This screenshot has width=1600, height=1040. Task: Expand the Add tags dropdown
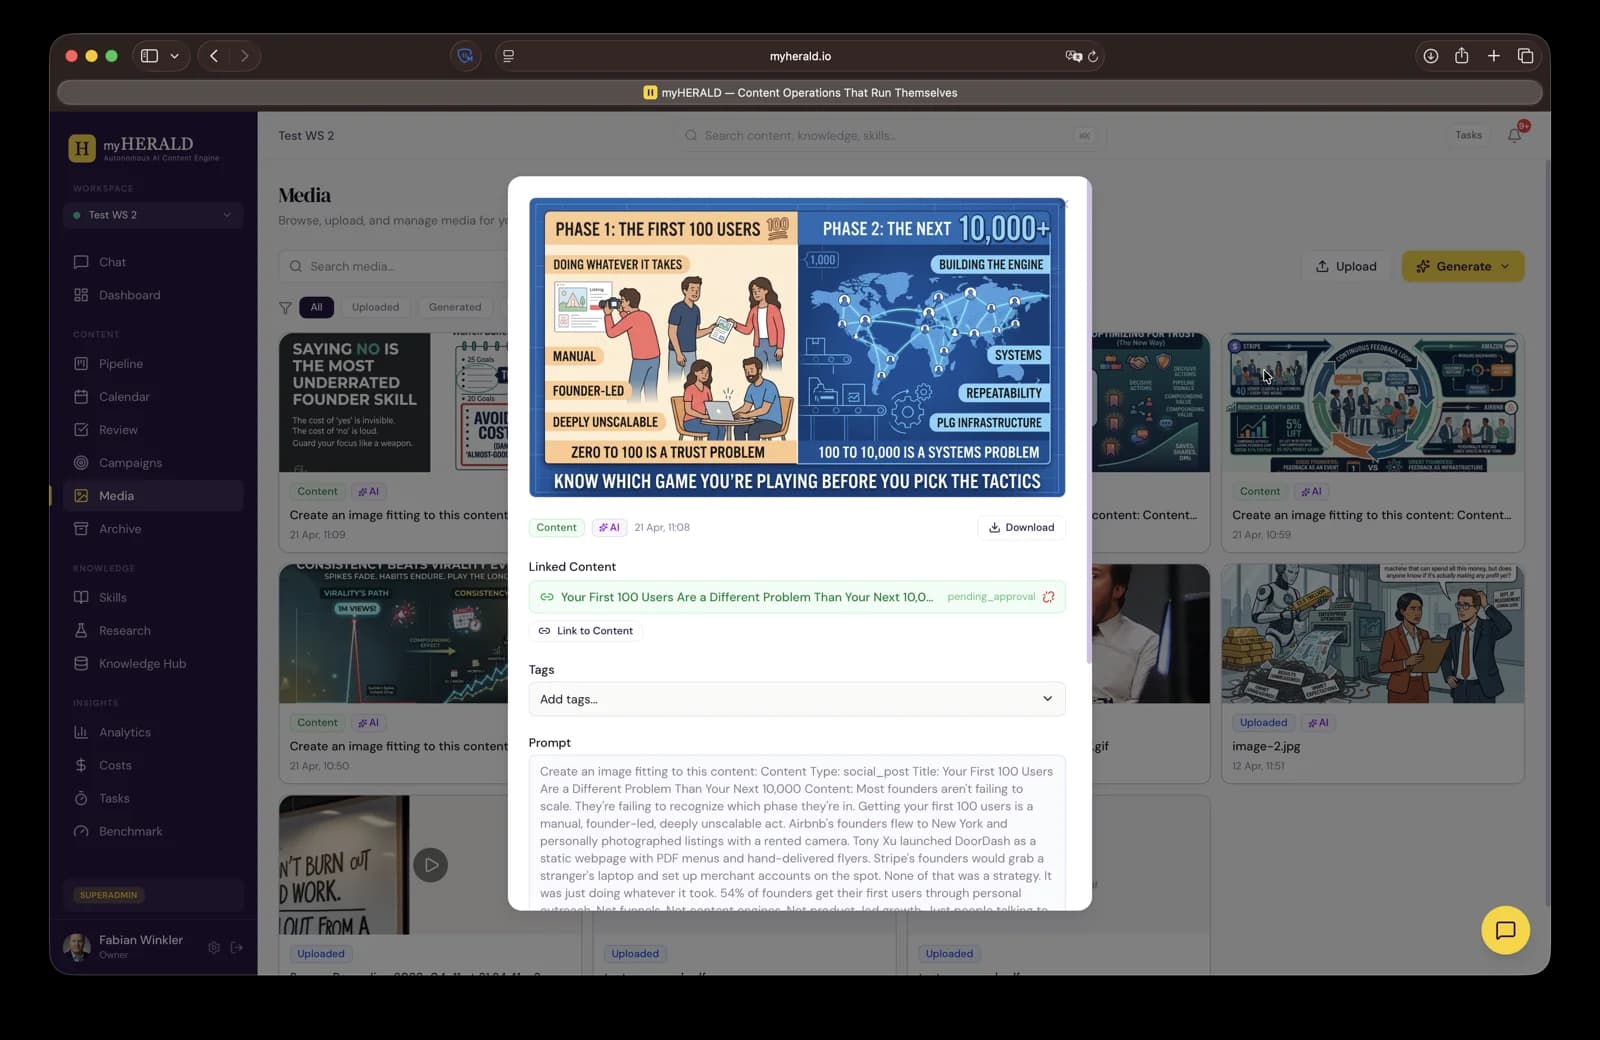797,699
